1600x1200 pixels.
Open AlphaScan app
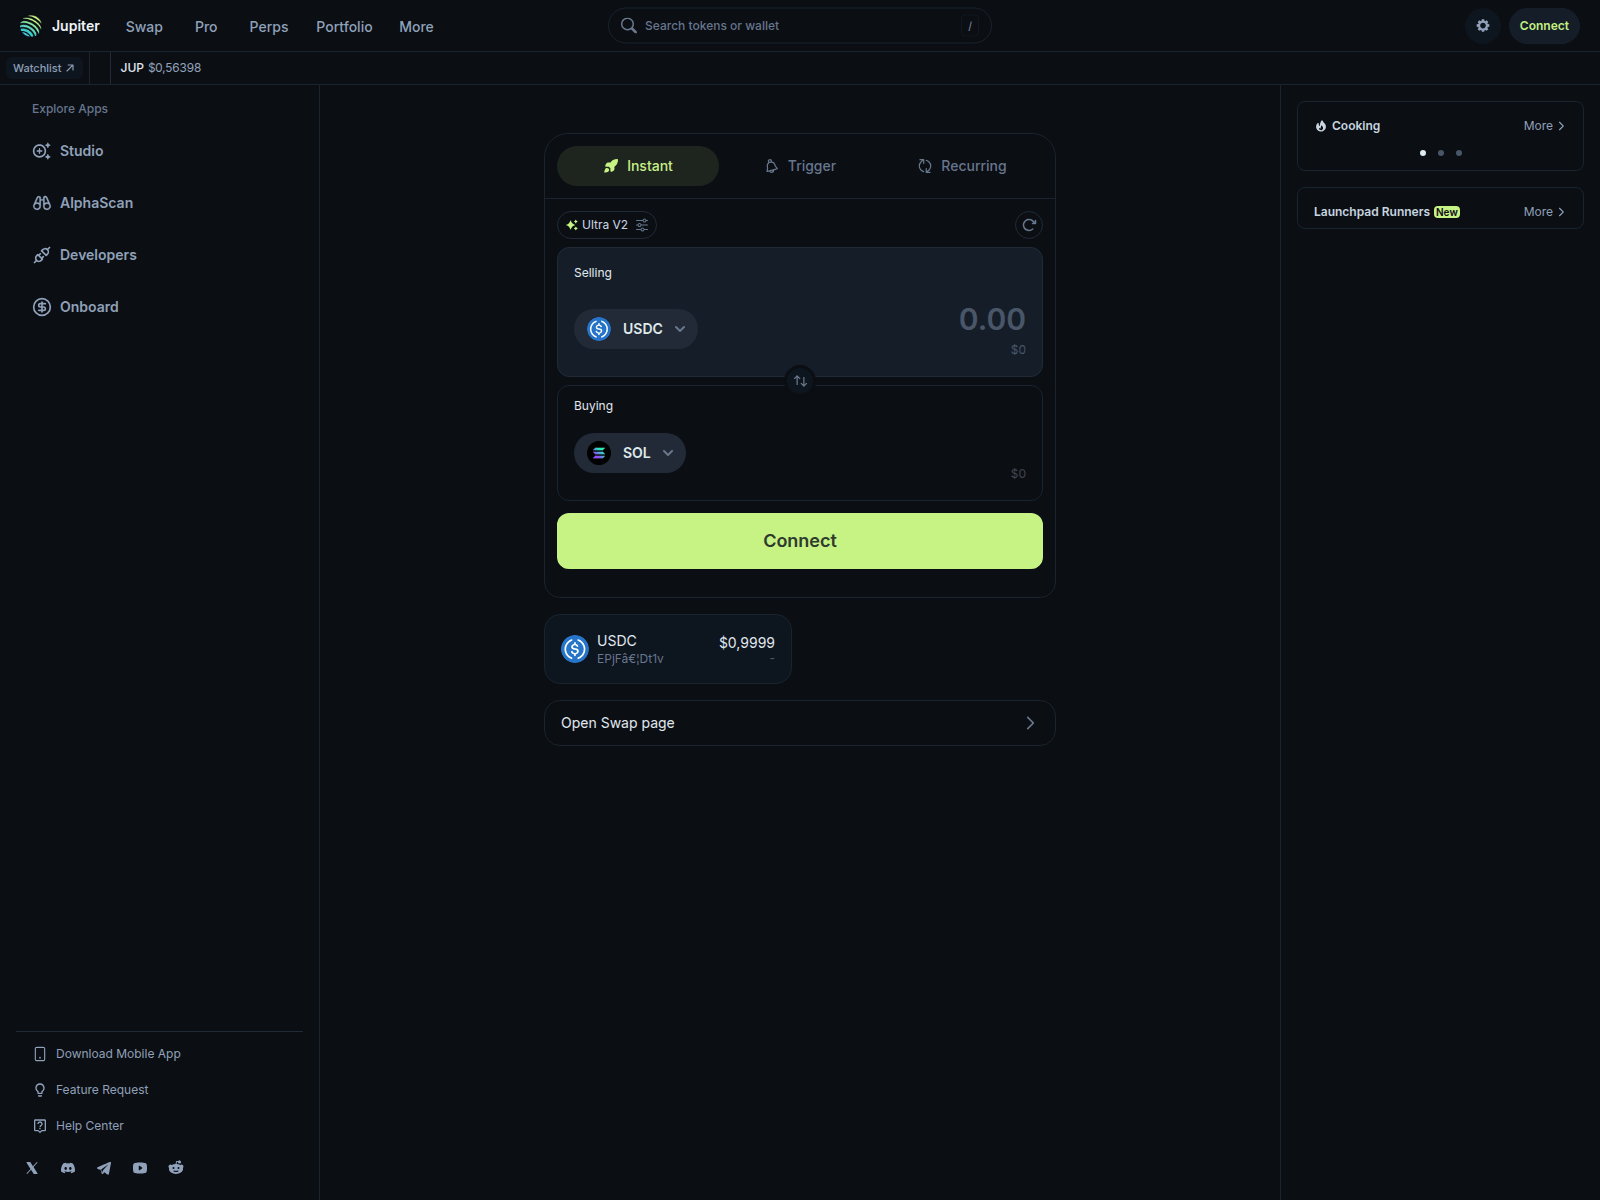[83, 203]
